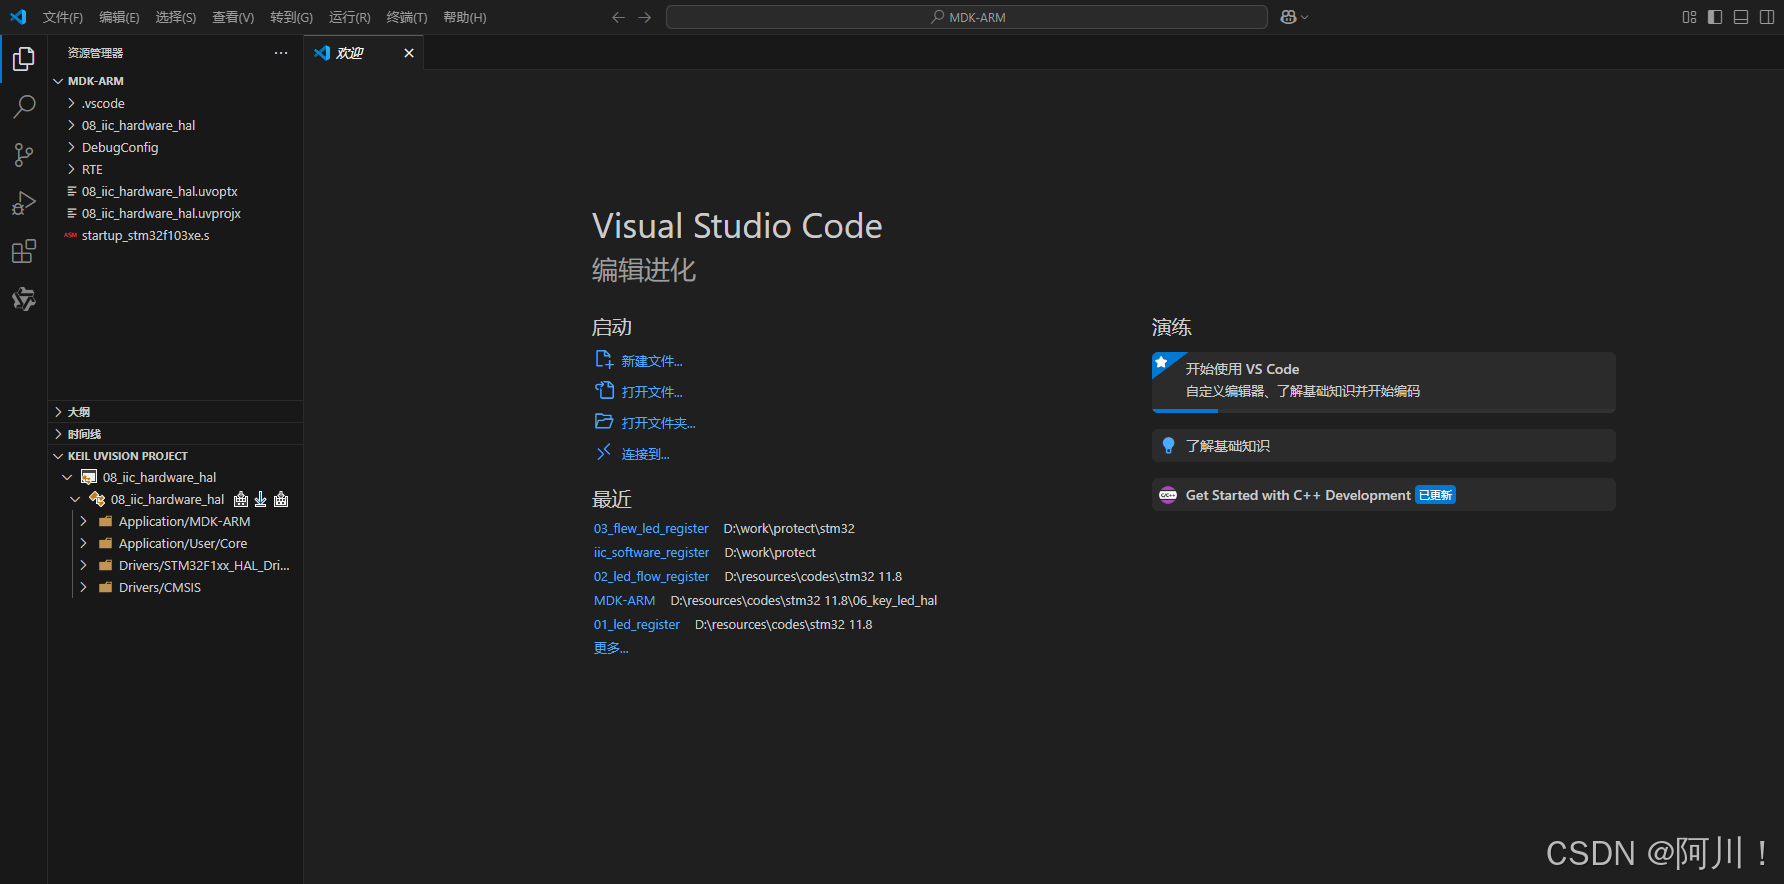Viewport: 1784px width, 884px height.
Task: Open recent project 03_flew_led_register
Action: 651,528
